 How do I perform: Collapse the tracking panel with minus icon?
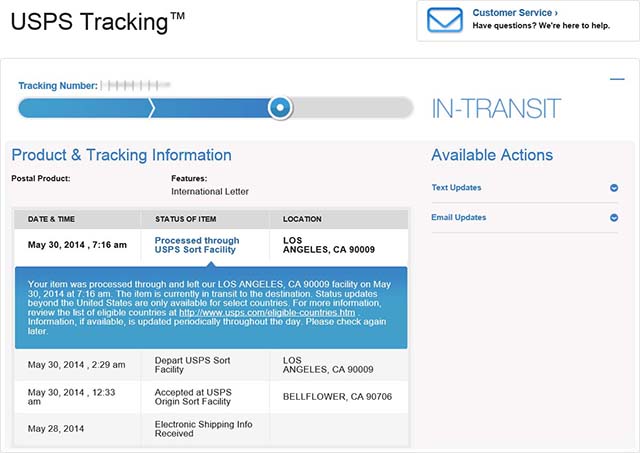[x=617, y=79]
